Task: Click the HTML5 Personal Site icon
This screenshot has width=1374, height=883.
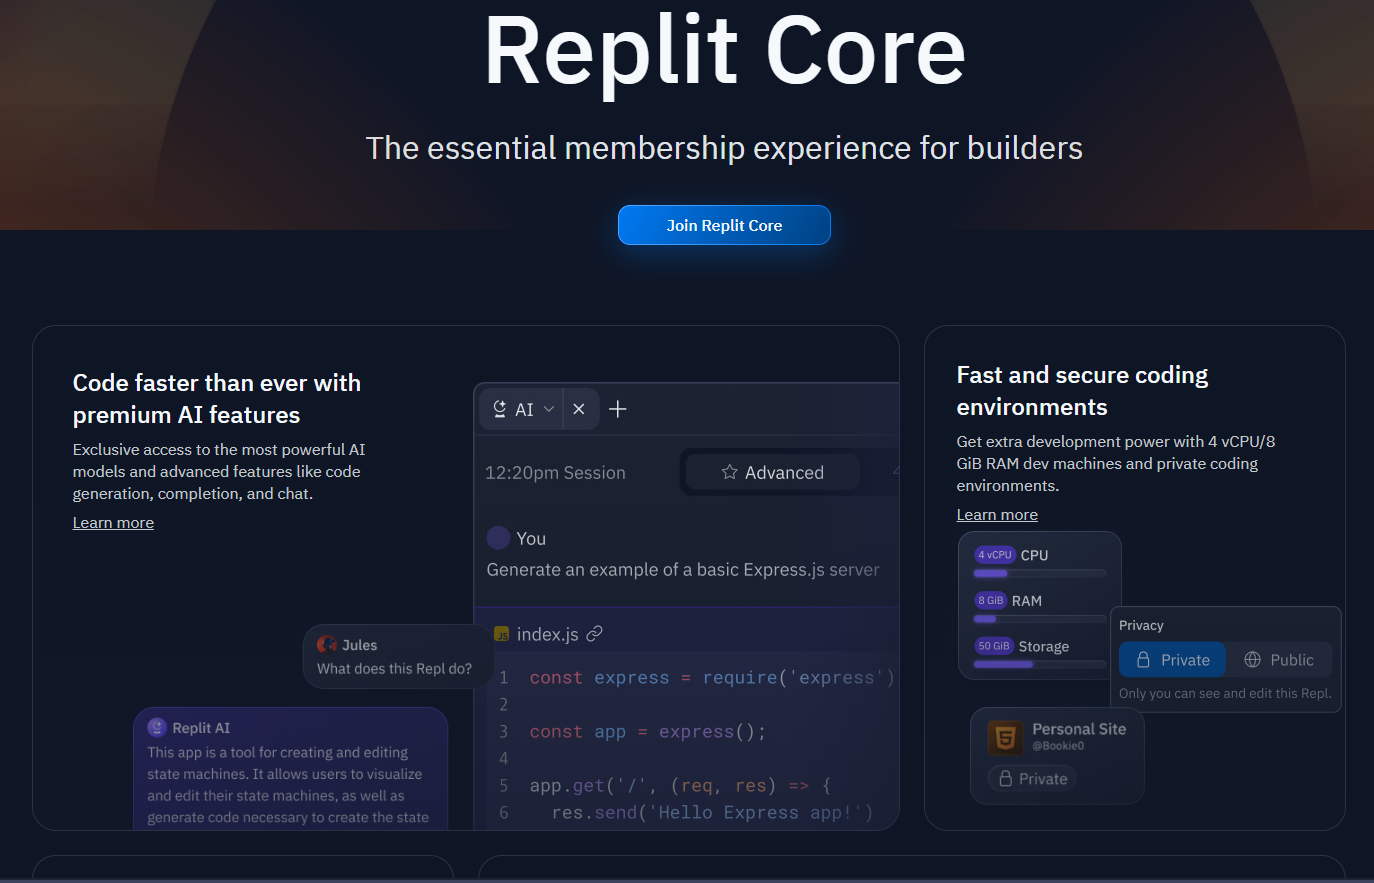Action: point(1005,738)
